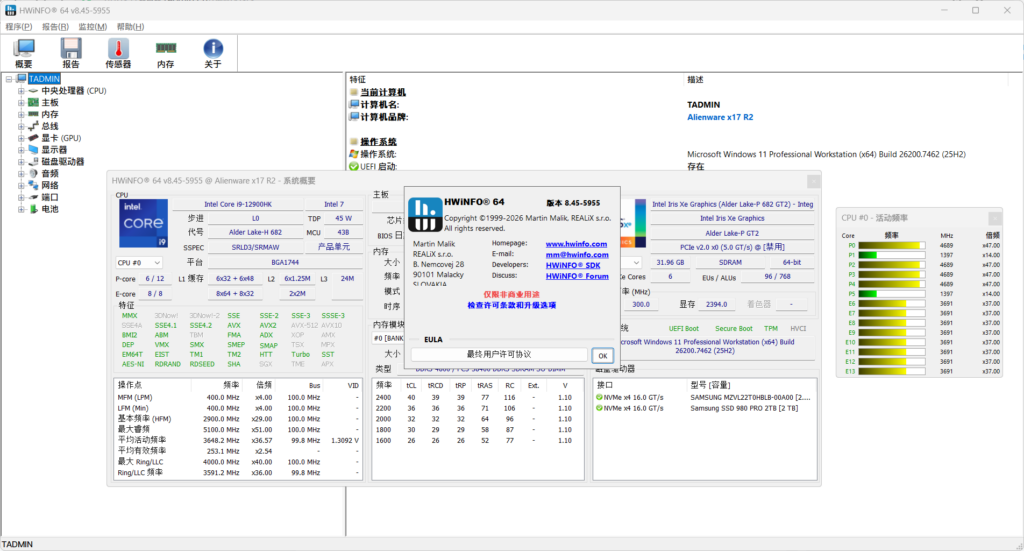
Task: Click the 内存 memory toolbar icon
Action: click(x=165, y=50)
